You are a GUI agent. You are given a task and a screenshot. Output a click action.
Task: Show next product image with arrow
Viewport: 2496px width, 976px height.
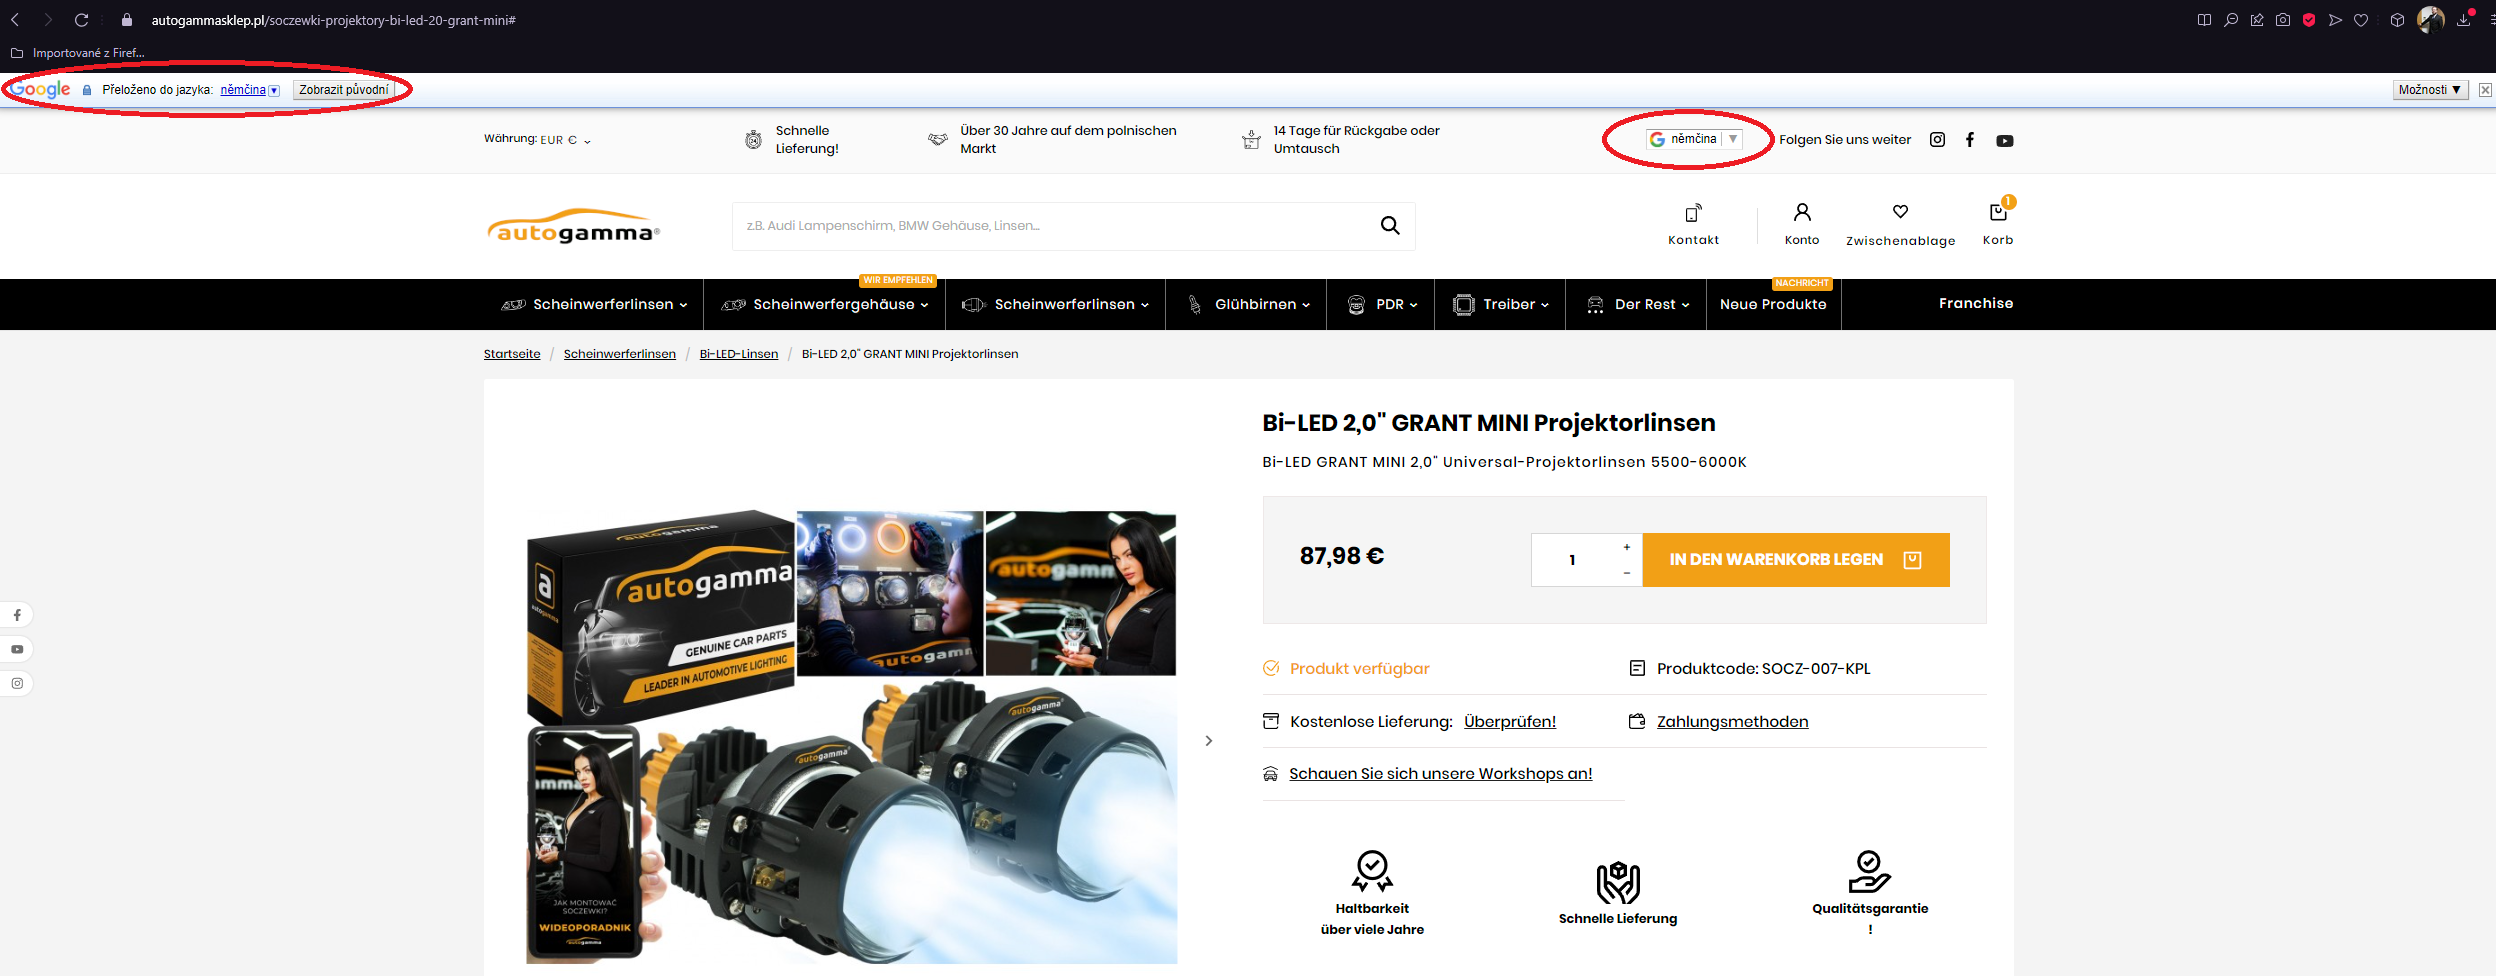1209,741
